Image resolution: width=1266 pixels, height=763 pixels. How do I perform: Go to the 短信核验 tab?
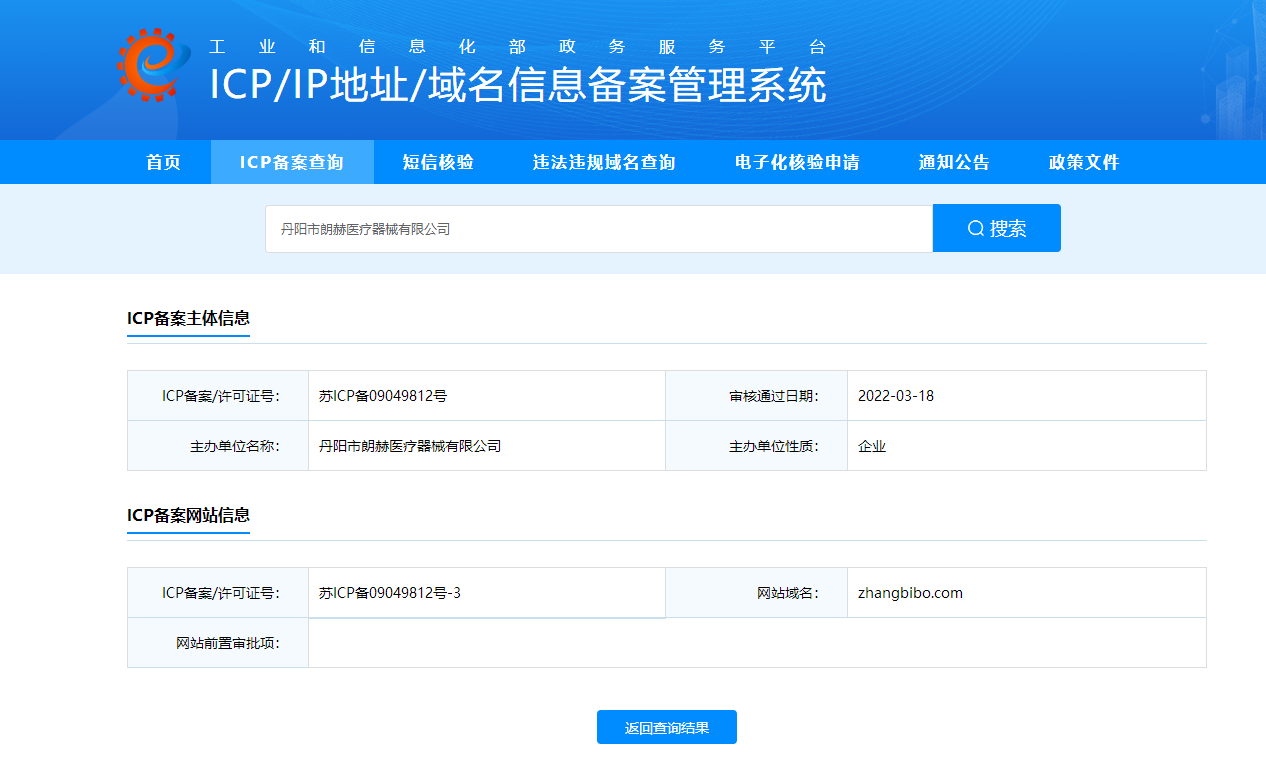pos(438,162)
